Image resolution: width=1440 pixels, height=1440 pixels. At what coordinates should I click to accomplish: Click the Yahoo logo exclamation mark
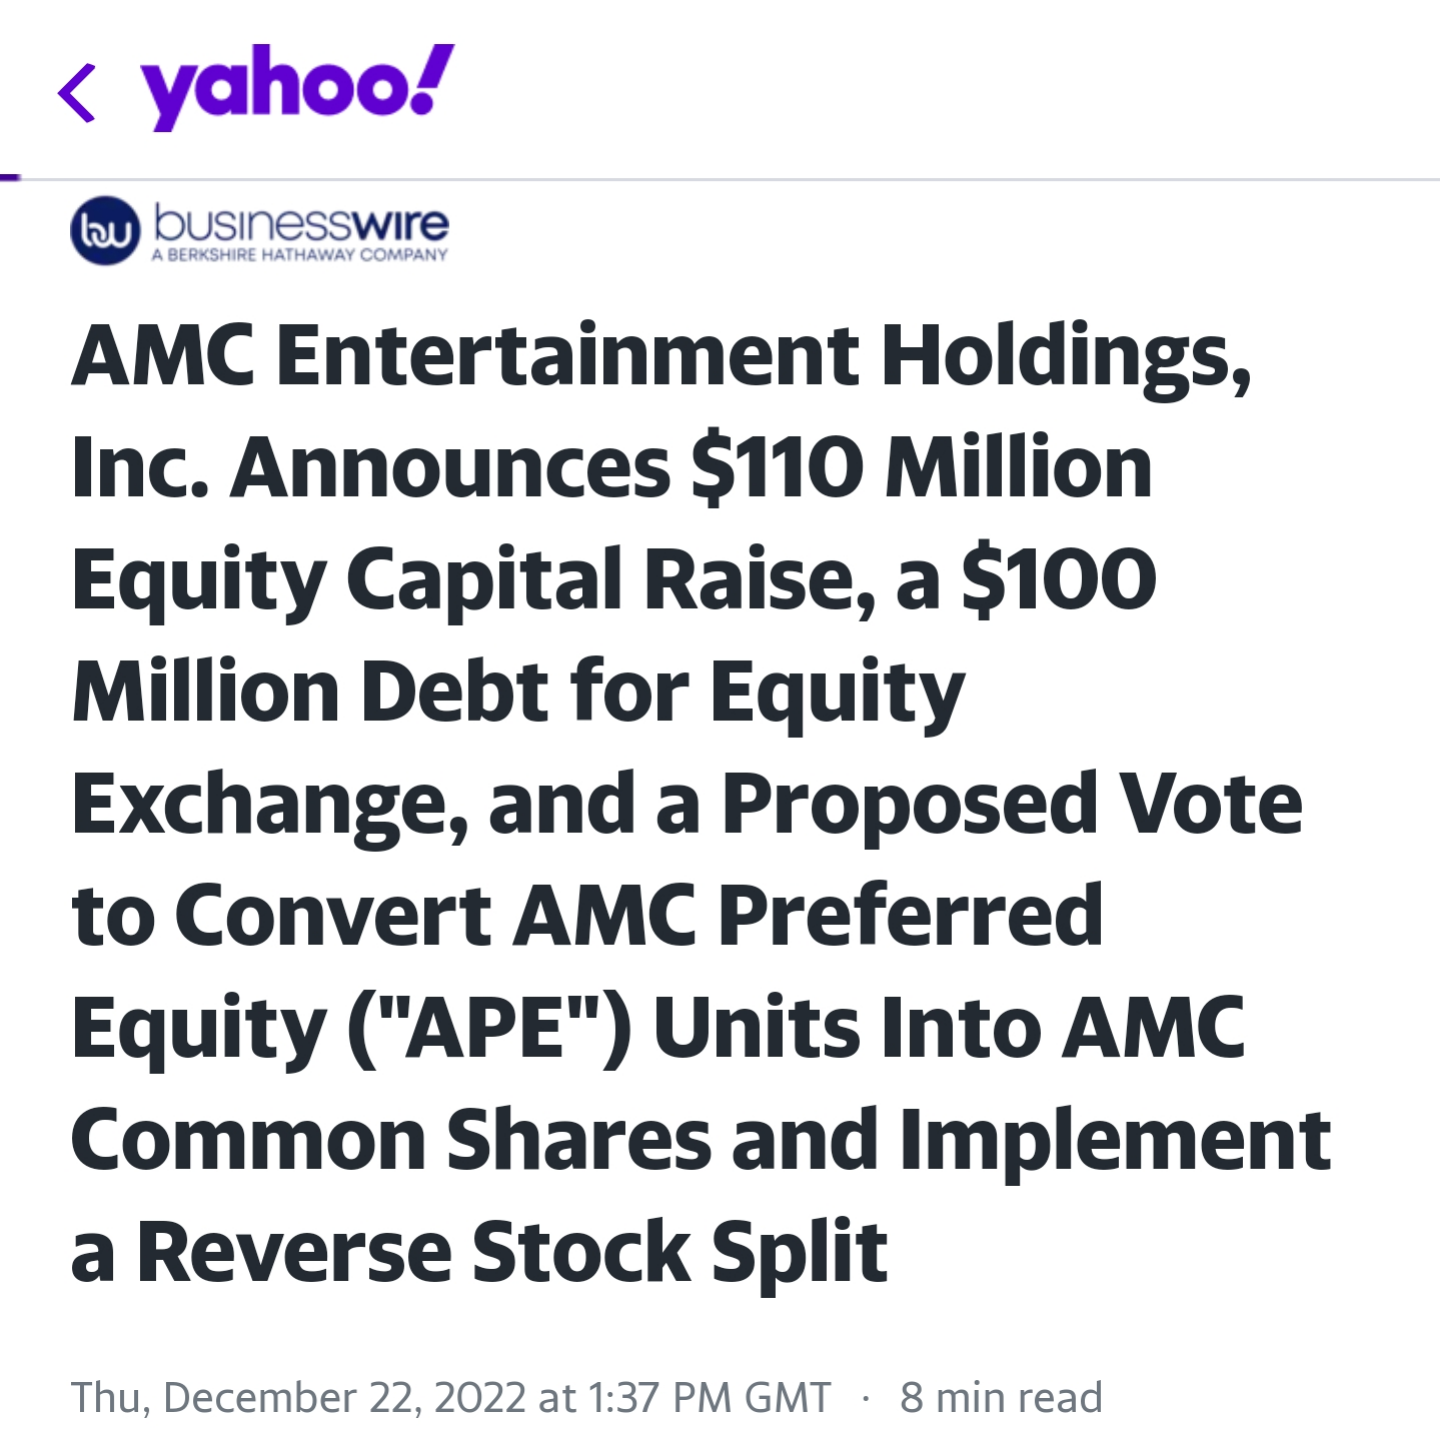pos(432,78)
